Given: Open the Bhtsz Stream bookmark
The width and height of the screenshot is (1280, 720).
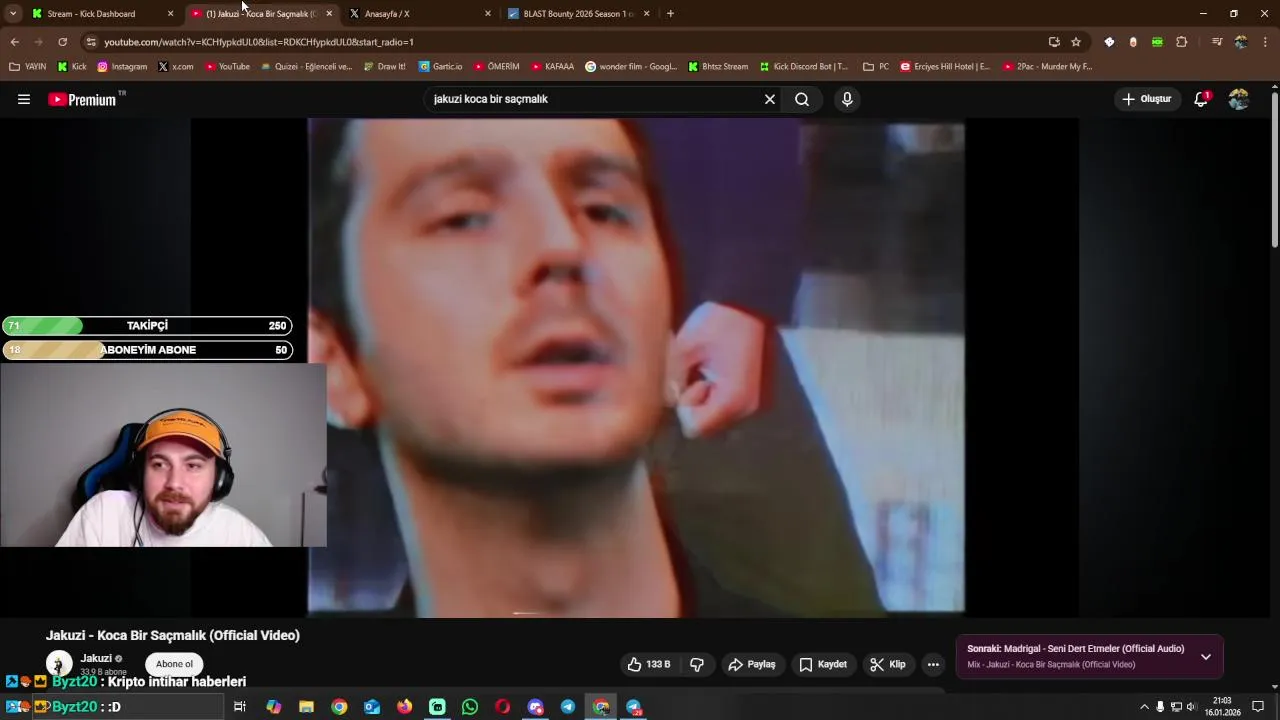Looking at the screenshot, I should tap(718, 67).
